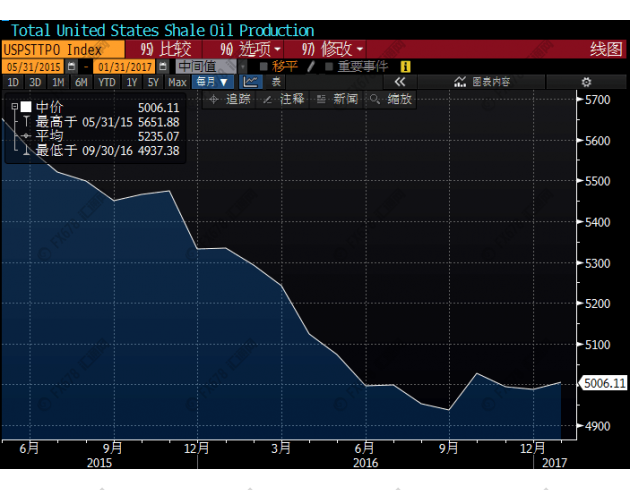Click the yellow info icon

coord(405,66)
